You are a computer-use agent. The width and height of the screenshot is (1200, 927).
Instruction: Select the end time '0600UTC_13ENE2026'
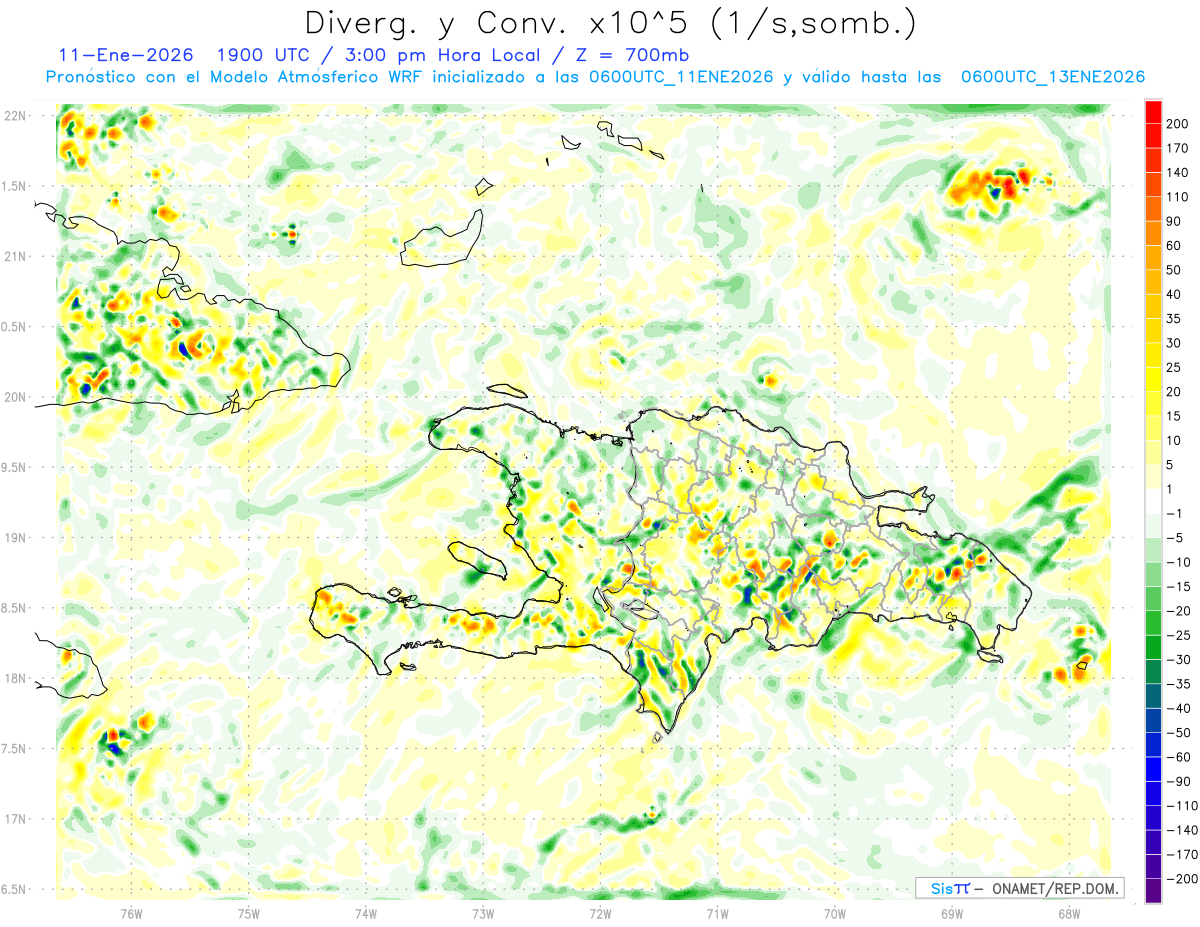click(1052, 77)
